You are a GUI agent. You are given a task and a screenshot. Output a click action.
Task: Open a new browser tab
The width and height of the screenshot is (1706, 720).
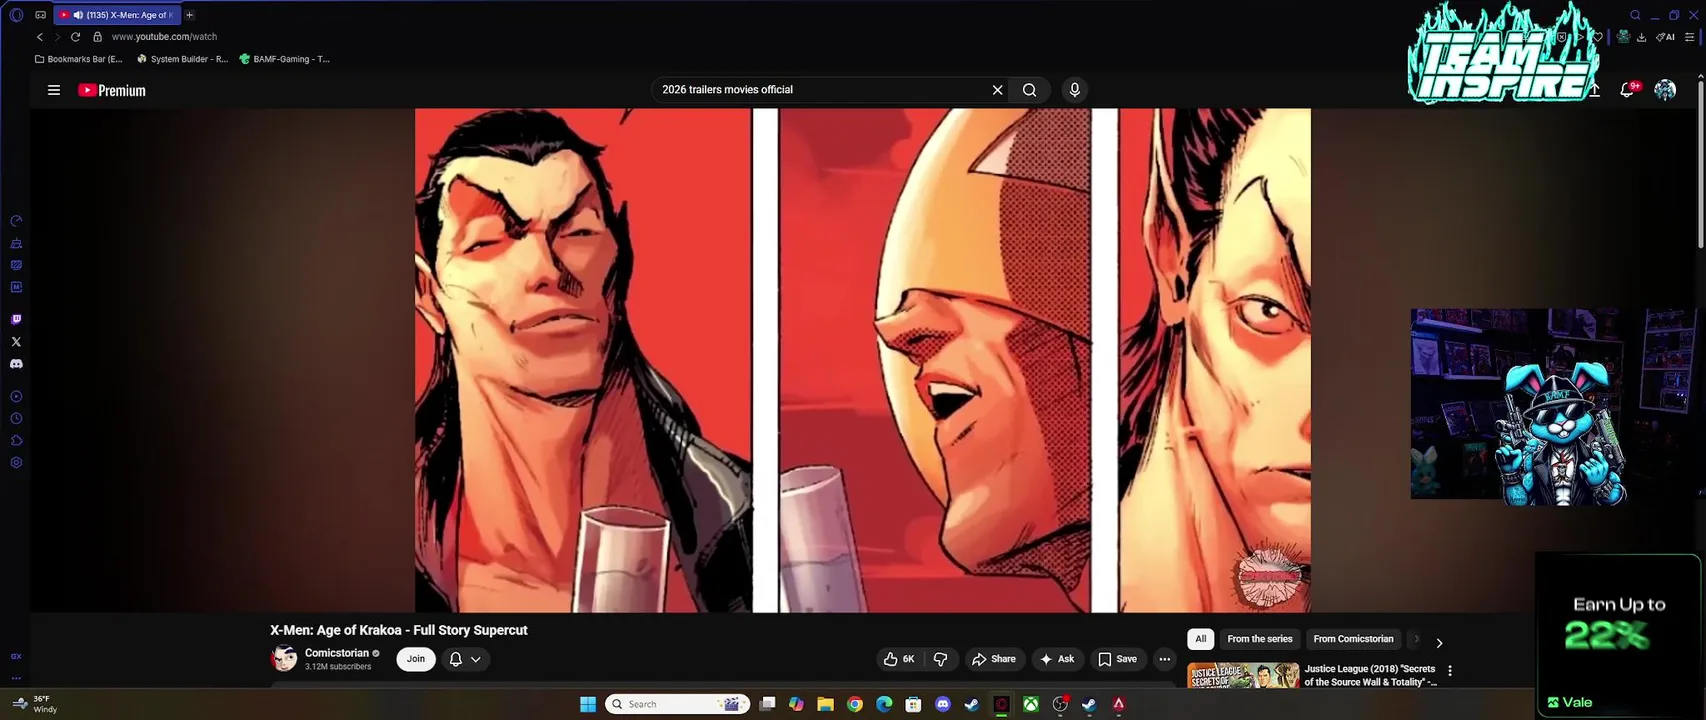pyautogui.click(x=189, y=15)
